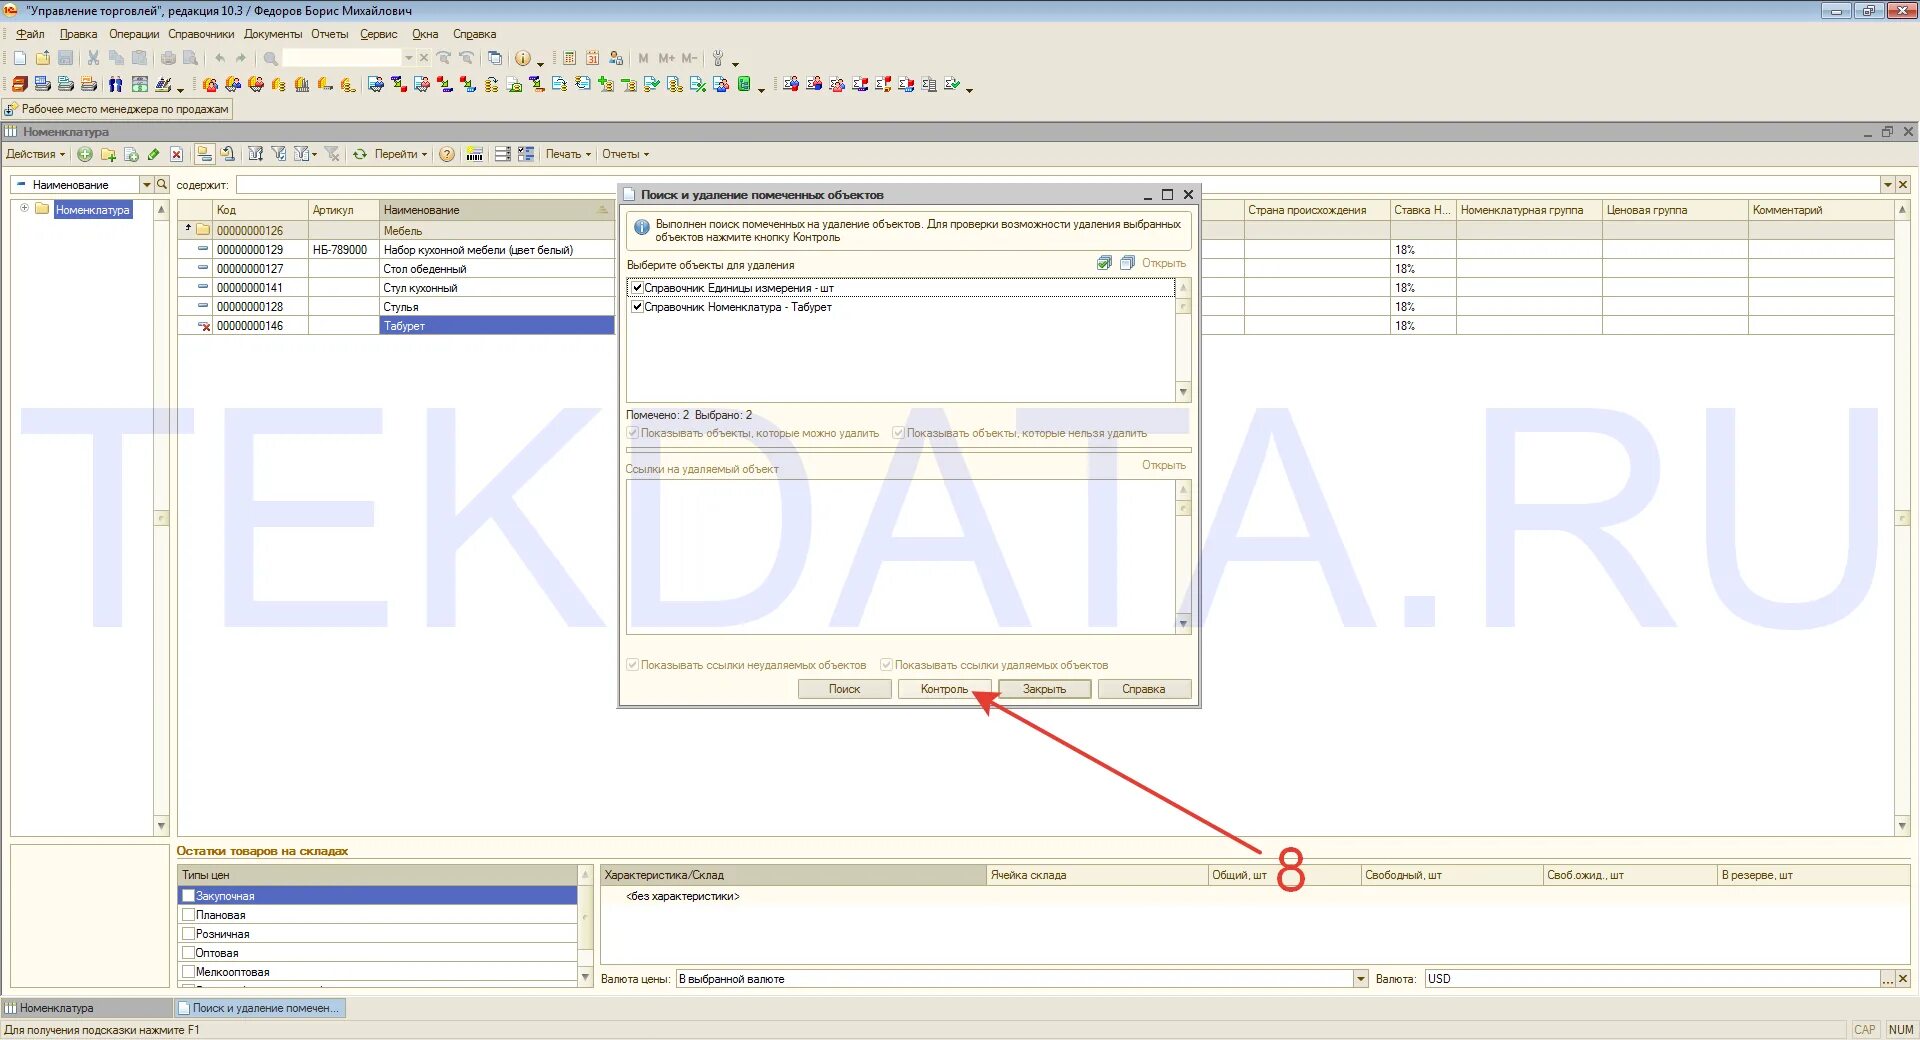1920x1040 pixels.
Task: Open the Calculator icon
Action: 569,58
